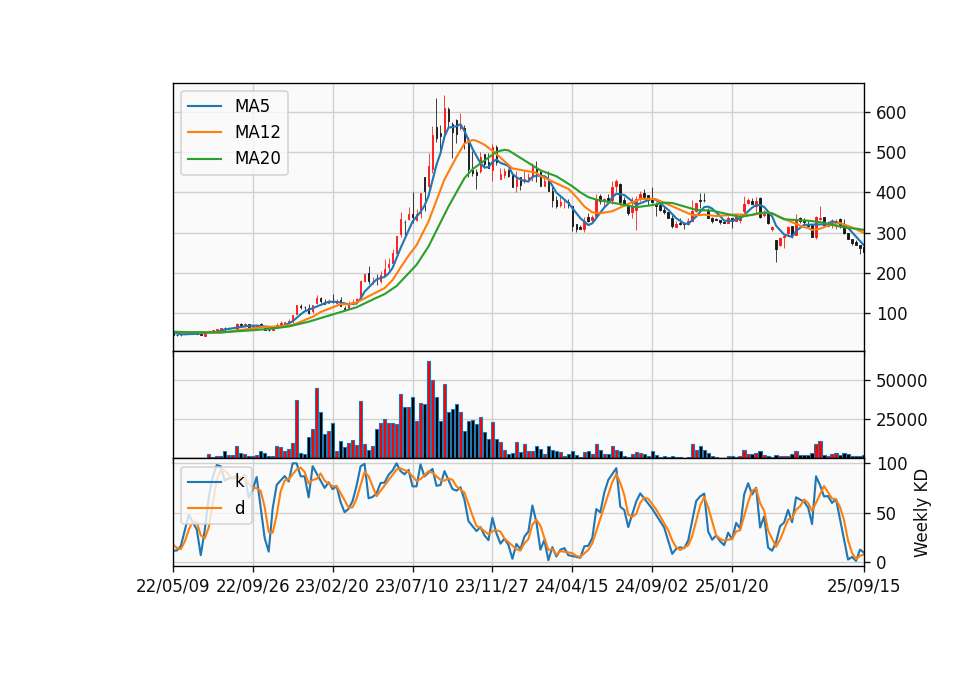The image size is (960, 690).
Task: Click the 23/02/20 date tick label
Action: [x=332, y=587]
